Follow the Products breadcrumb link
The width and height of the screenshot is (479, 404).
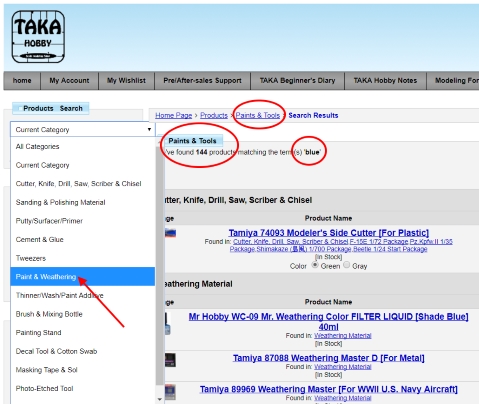coord(214,115)
